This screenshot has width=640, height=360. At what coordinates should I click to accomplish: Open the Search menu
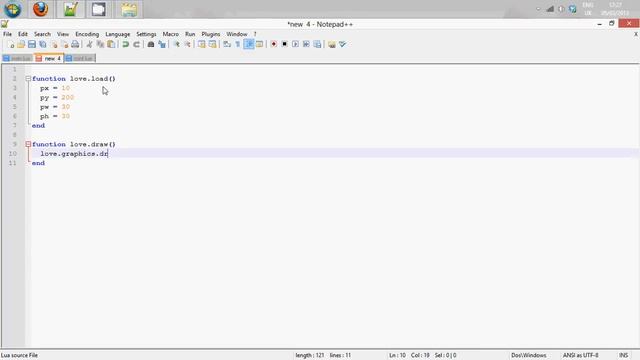coord(42,34)
